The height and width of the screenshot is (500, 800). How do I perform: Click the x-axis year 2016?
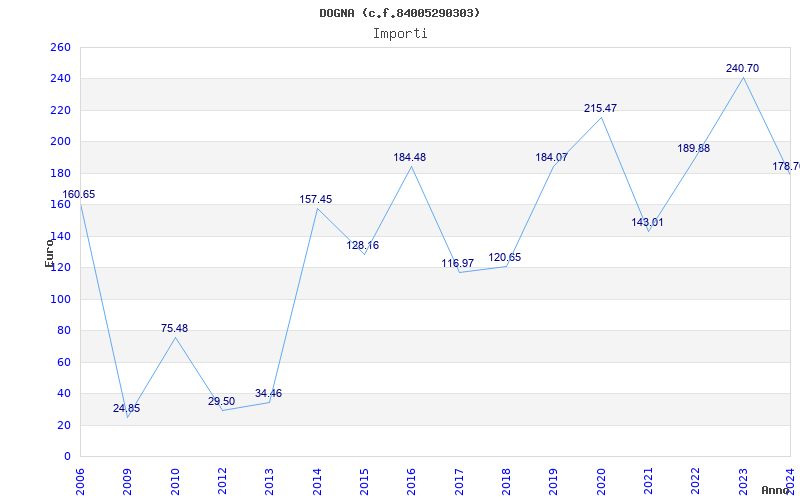[411, 482]
